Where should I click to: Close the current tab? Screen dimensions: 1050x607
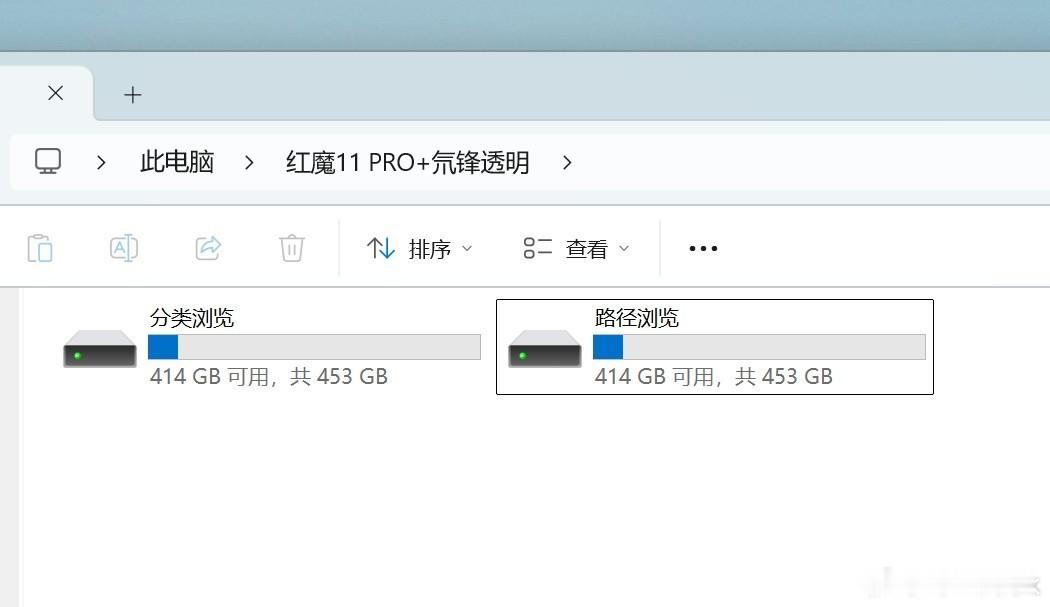click(x=56, y=93)
